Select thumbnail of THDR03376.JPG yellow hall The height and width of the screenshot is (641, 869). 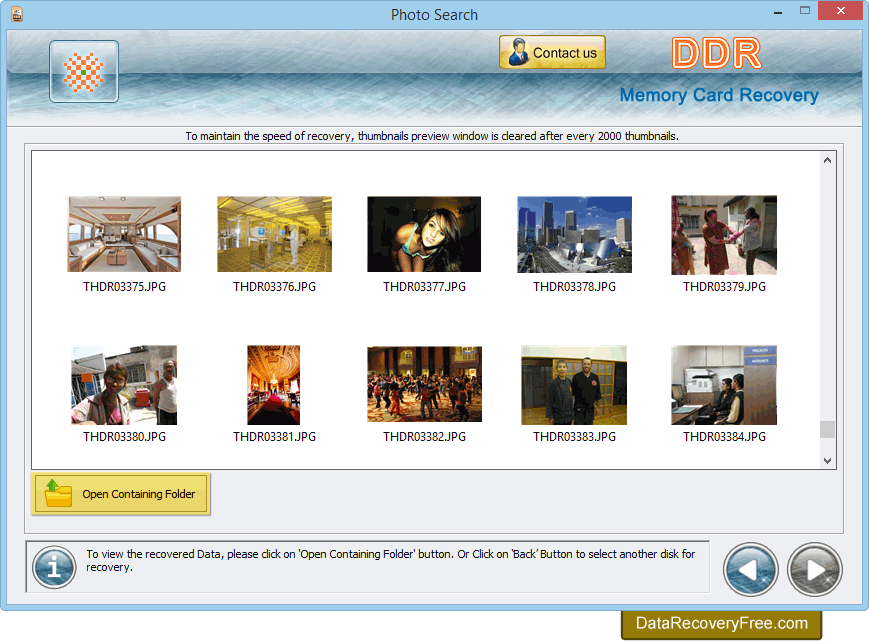click(x=274, y=234)
